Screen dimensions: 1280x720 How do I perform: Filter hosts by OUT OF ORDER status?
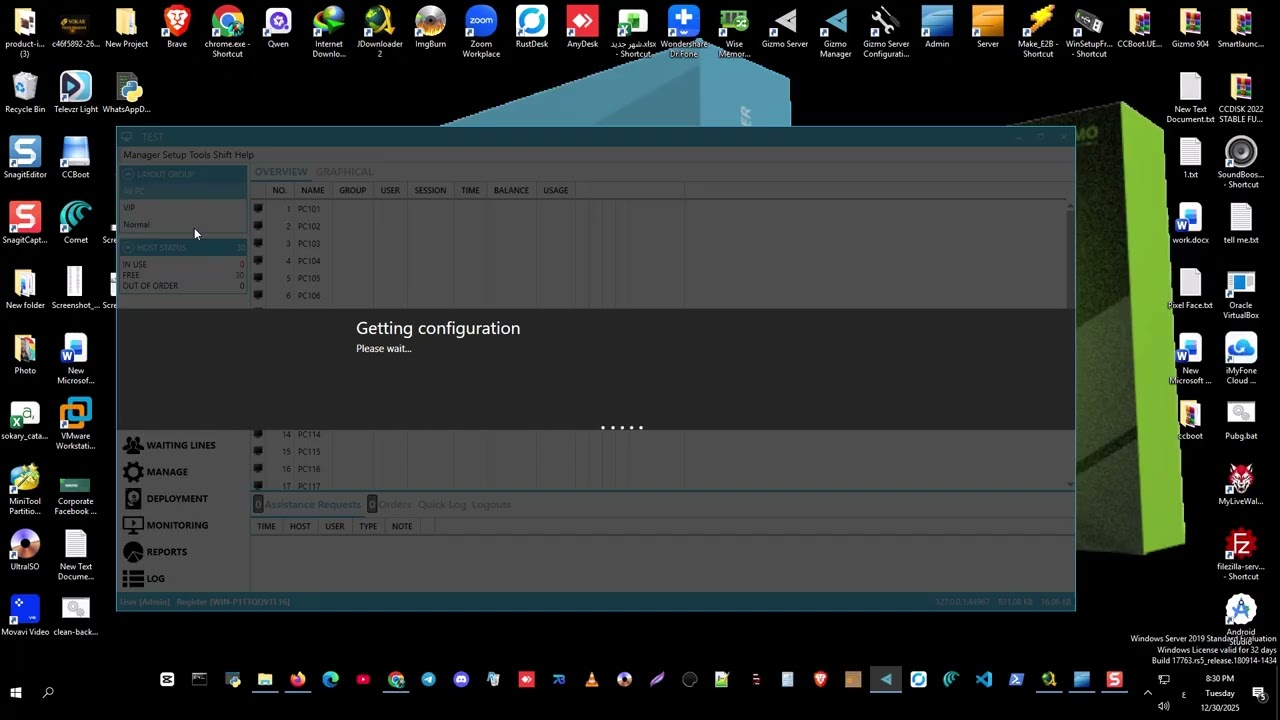(x=184, y=286)
